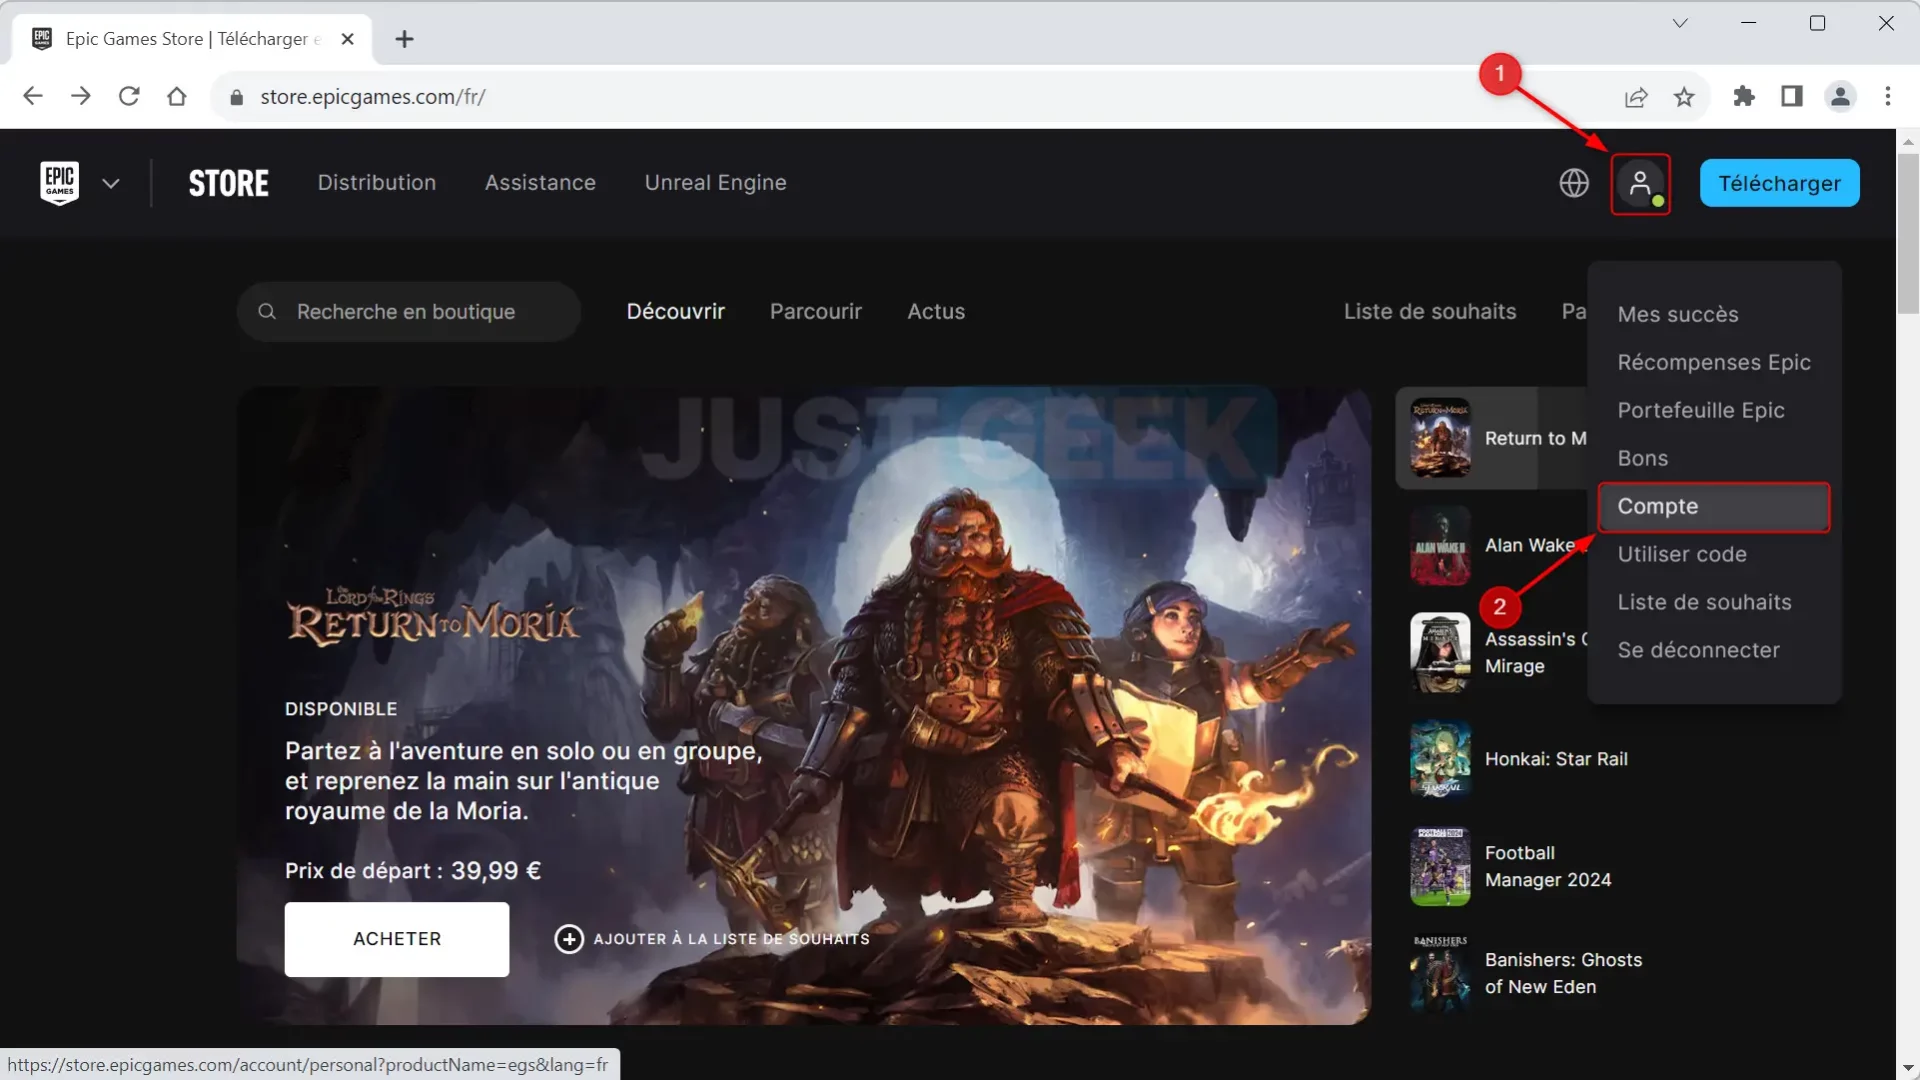Open the language globe icon
This screenshot has width=1920, height=1080.
click(1574, 183)
